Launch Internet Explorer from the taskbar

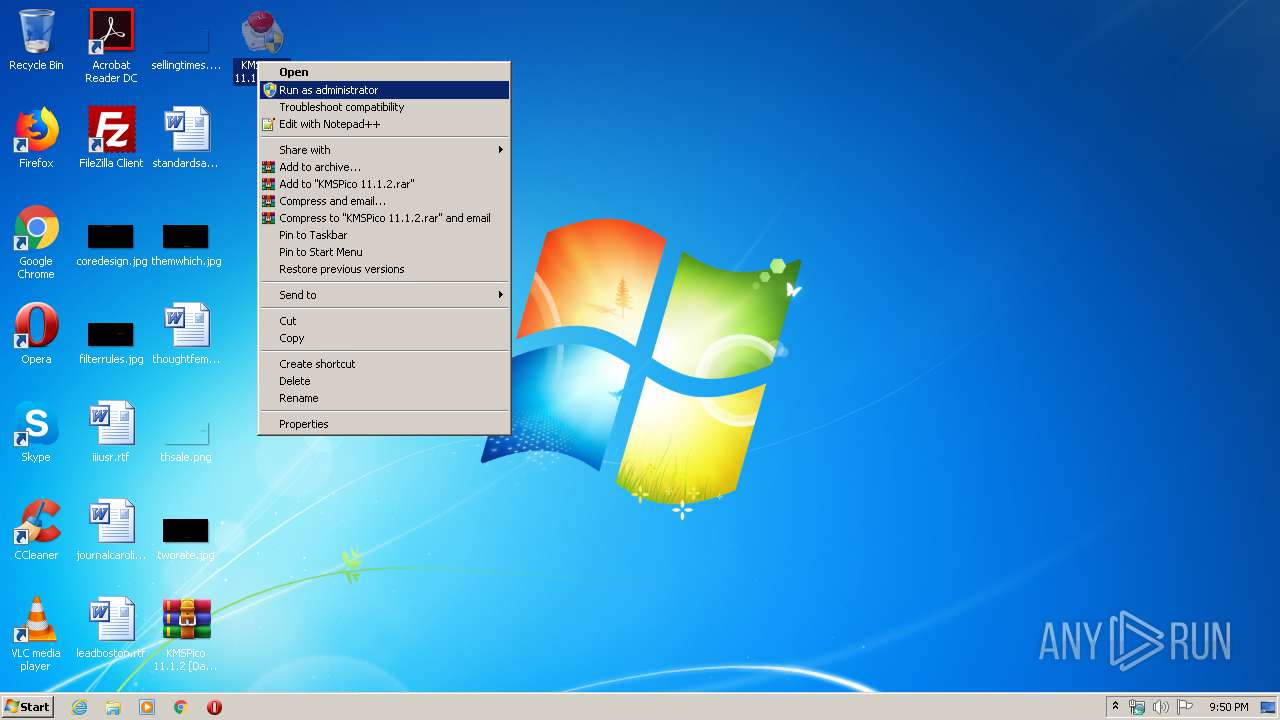(x=79, y=707)
